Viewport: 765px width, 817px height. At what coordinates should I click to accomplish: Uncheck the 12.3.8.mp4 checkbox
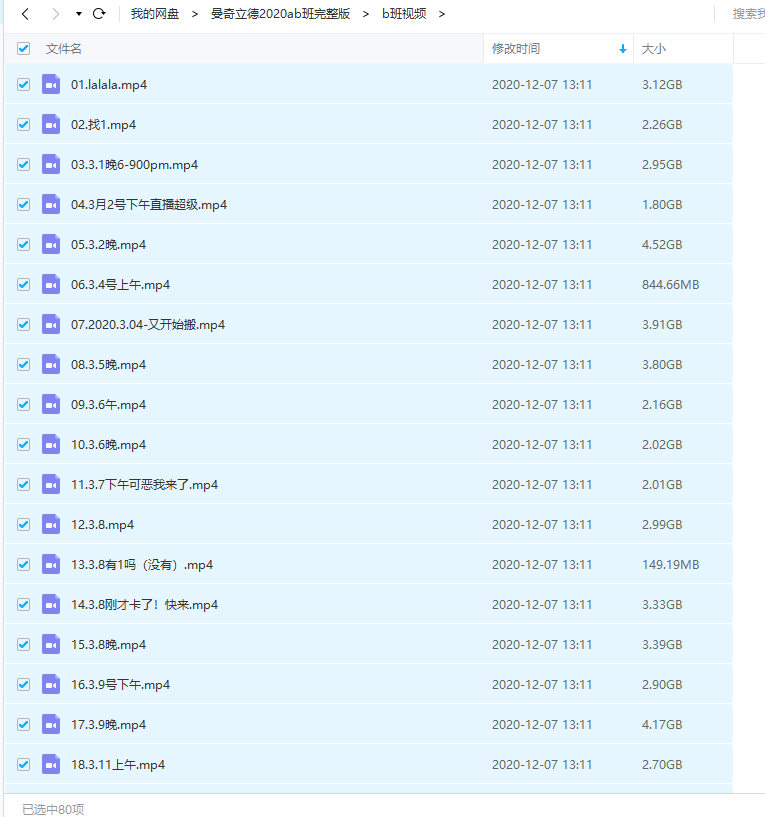pyautogui.click(x=23, y=525)
